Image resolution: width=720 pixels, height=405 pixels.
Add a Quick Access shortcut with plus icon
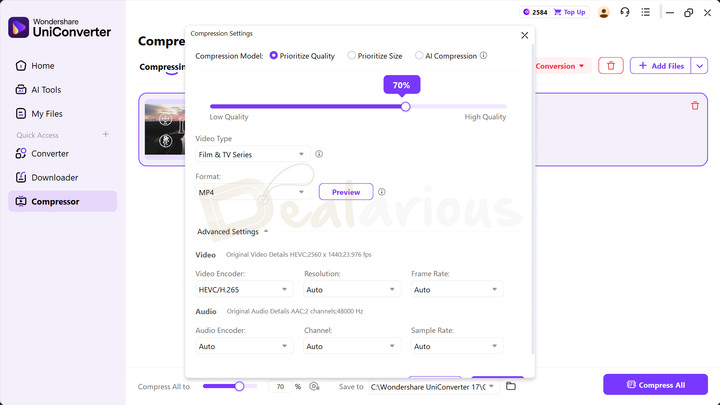click(x=106, y=135)
